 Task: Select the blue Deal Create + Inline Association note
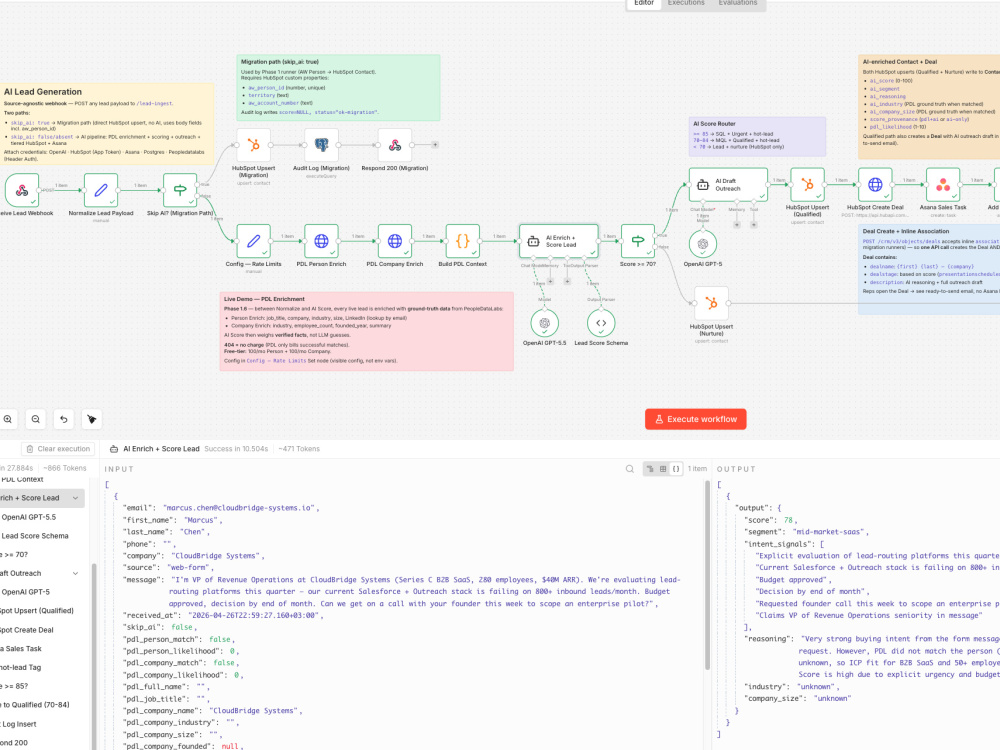coord(929,269)
